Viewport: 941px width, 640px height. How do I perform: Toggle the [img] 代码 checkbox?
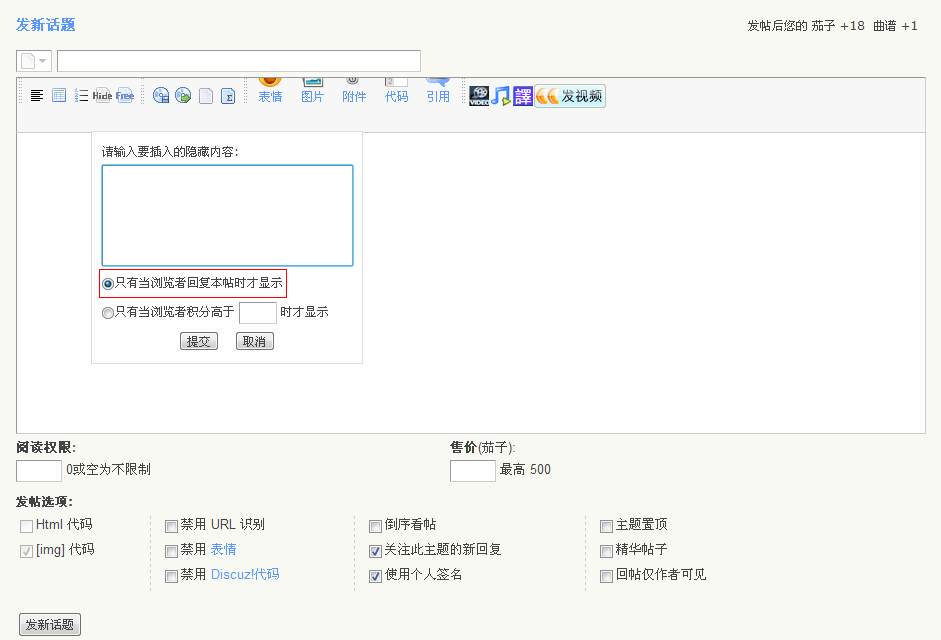(x=26, y=551)
